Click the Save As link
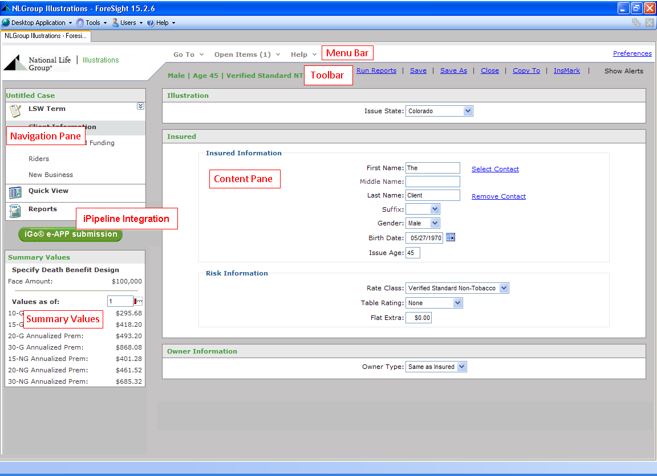This screenshot has height=476, width=657. 453,70
